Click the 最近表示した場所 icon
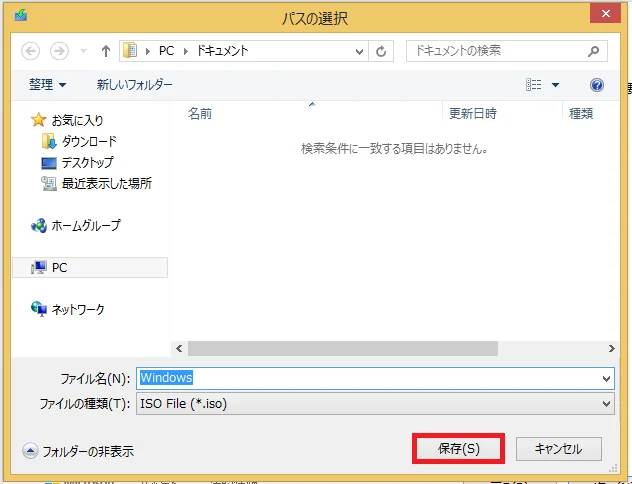632x484 pixels. 49,184
